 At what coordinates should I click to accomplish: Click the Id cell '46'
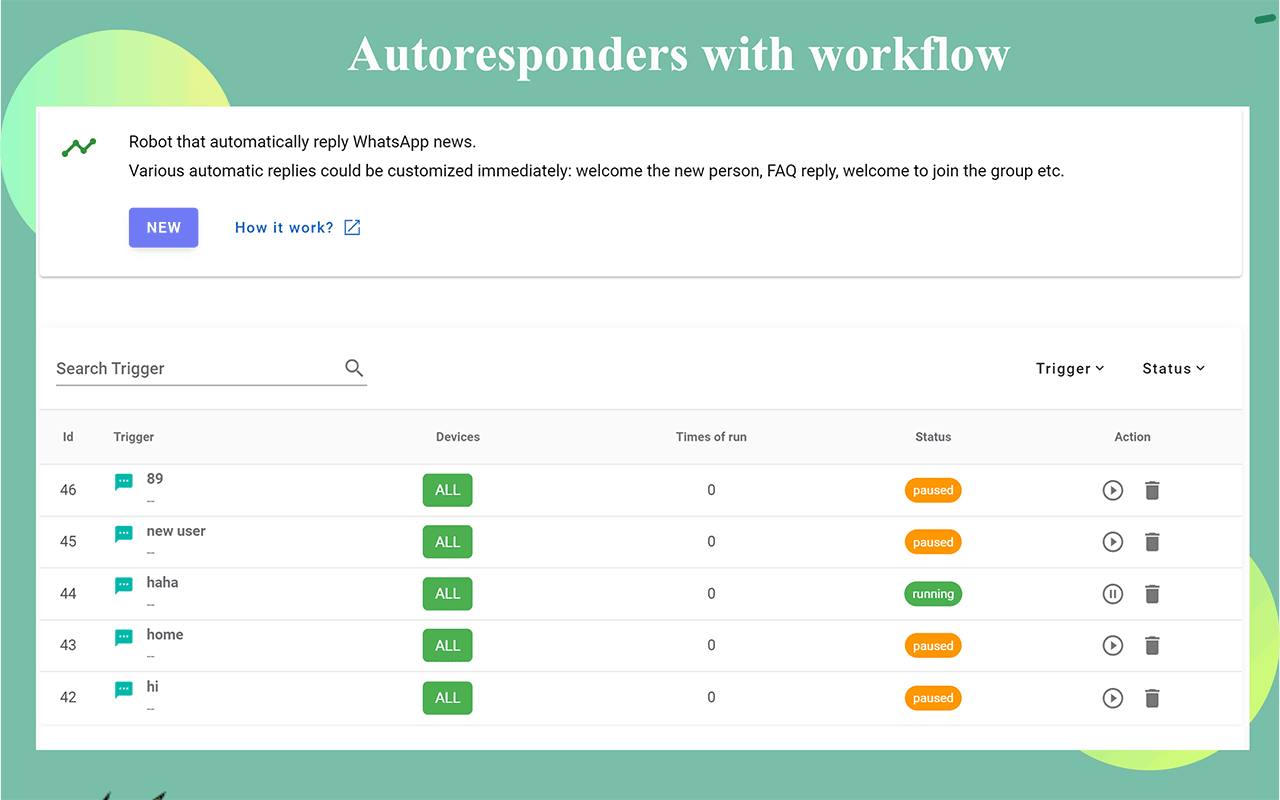[68, 490]
